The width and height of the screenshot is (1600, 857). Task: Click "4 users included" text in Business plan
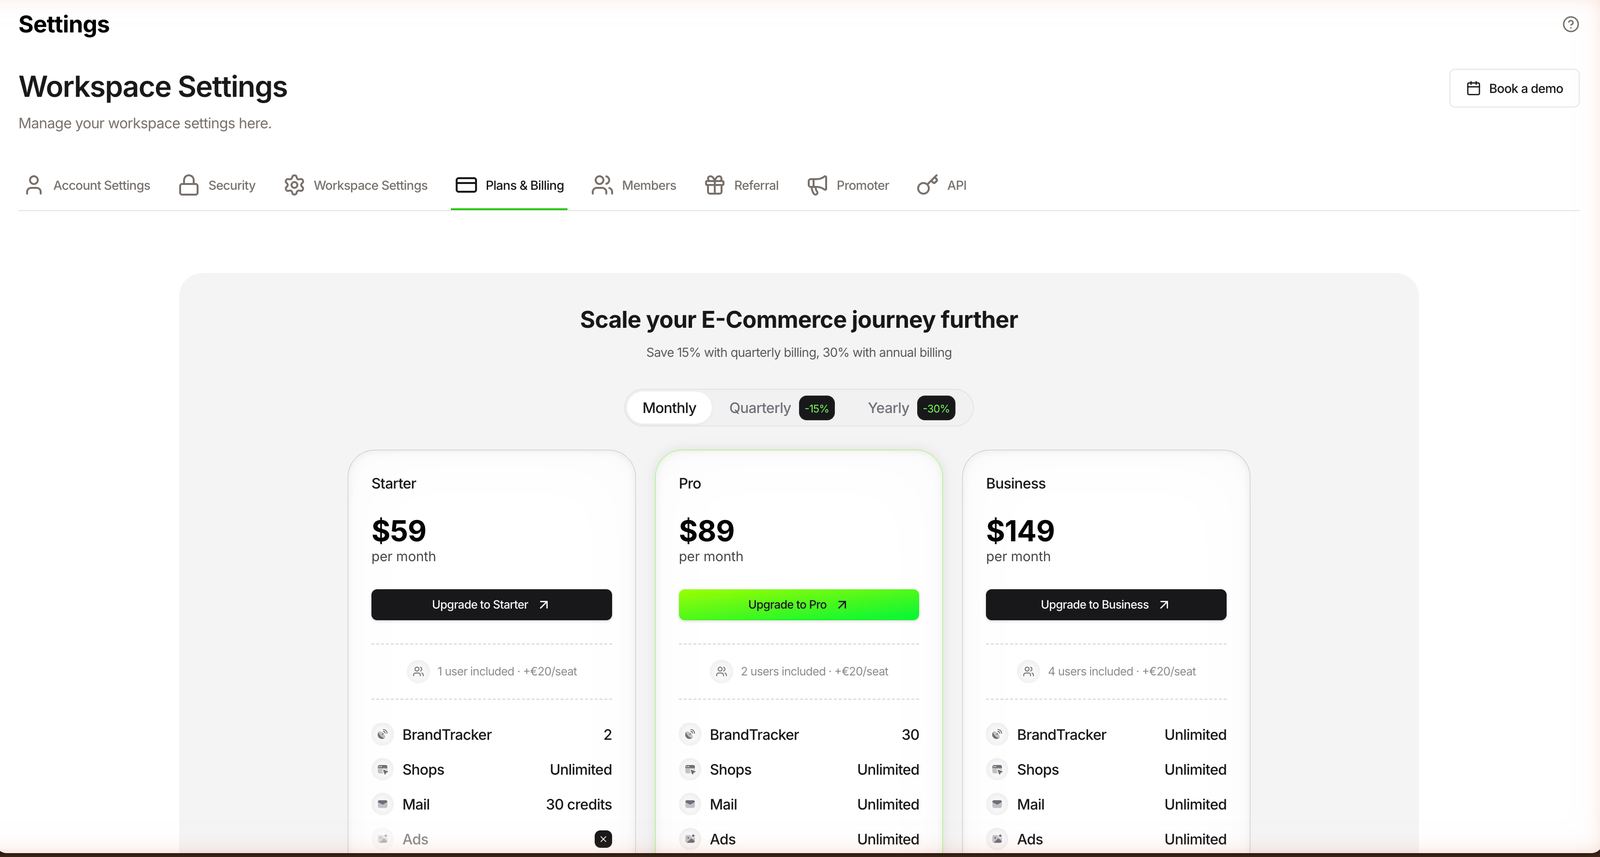point(1090,672)
